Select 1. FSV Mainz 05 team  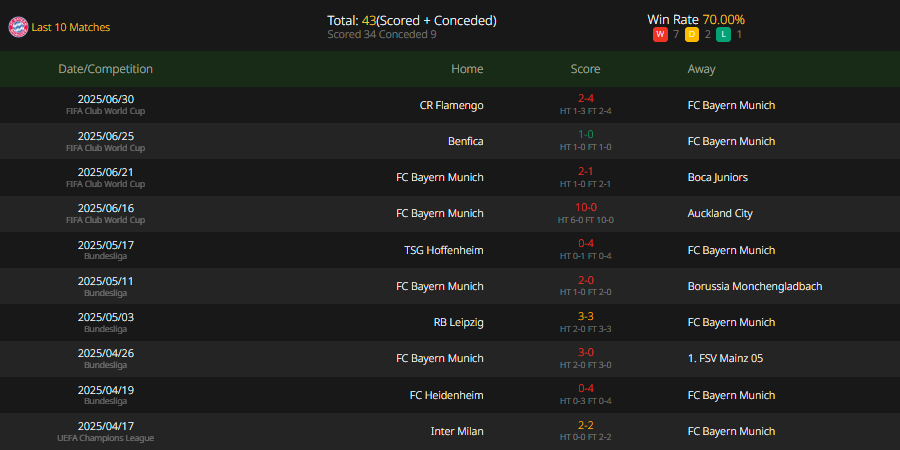coord(726,358)
